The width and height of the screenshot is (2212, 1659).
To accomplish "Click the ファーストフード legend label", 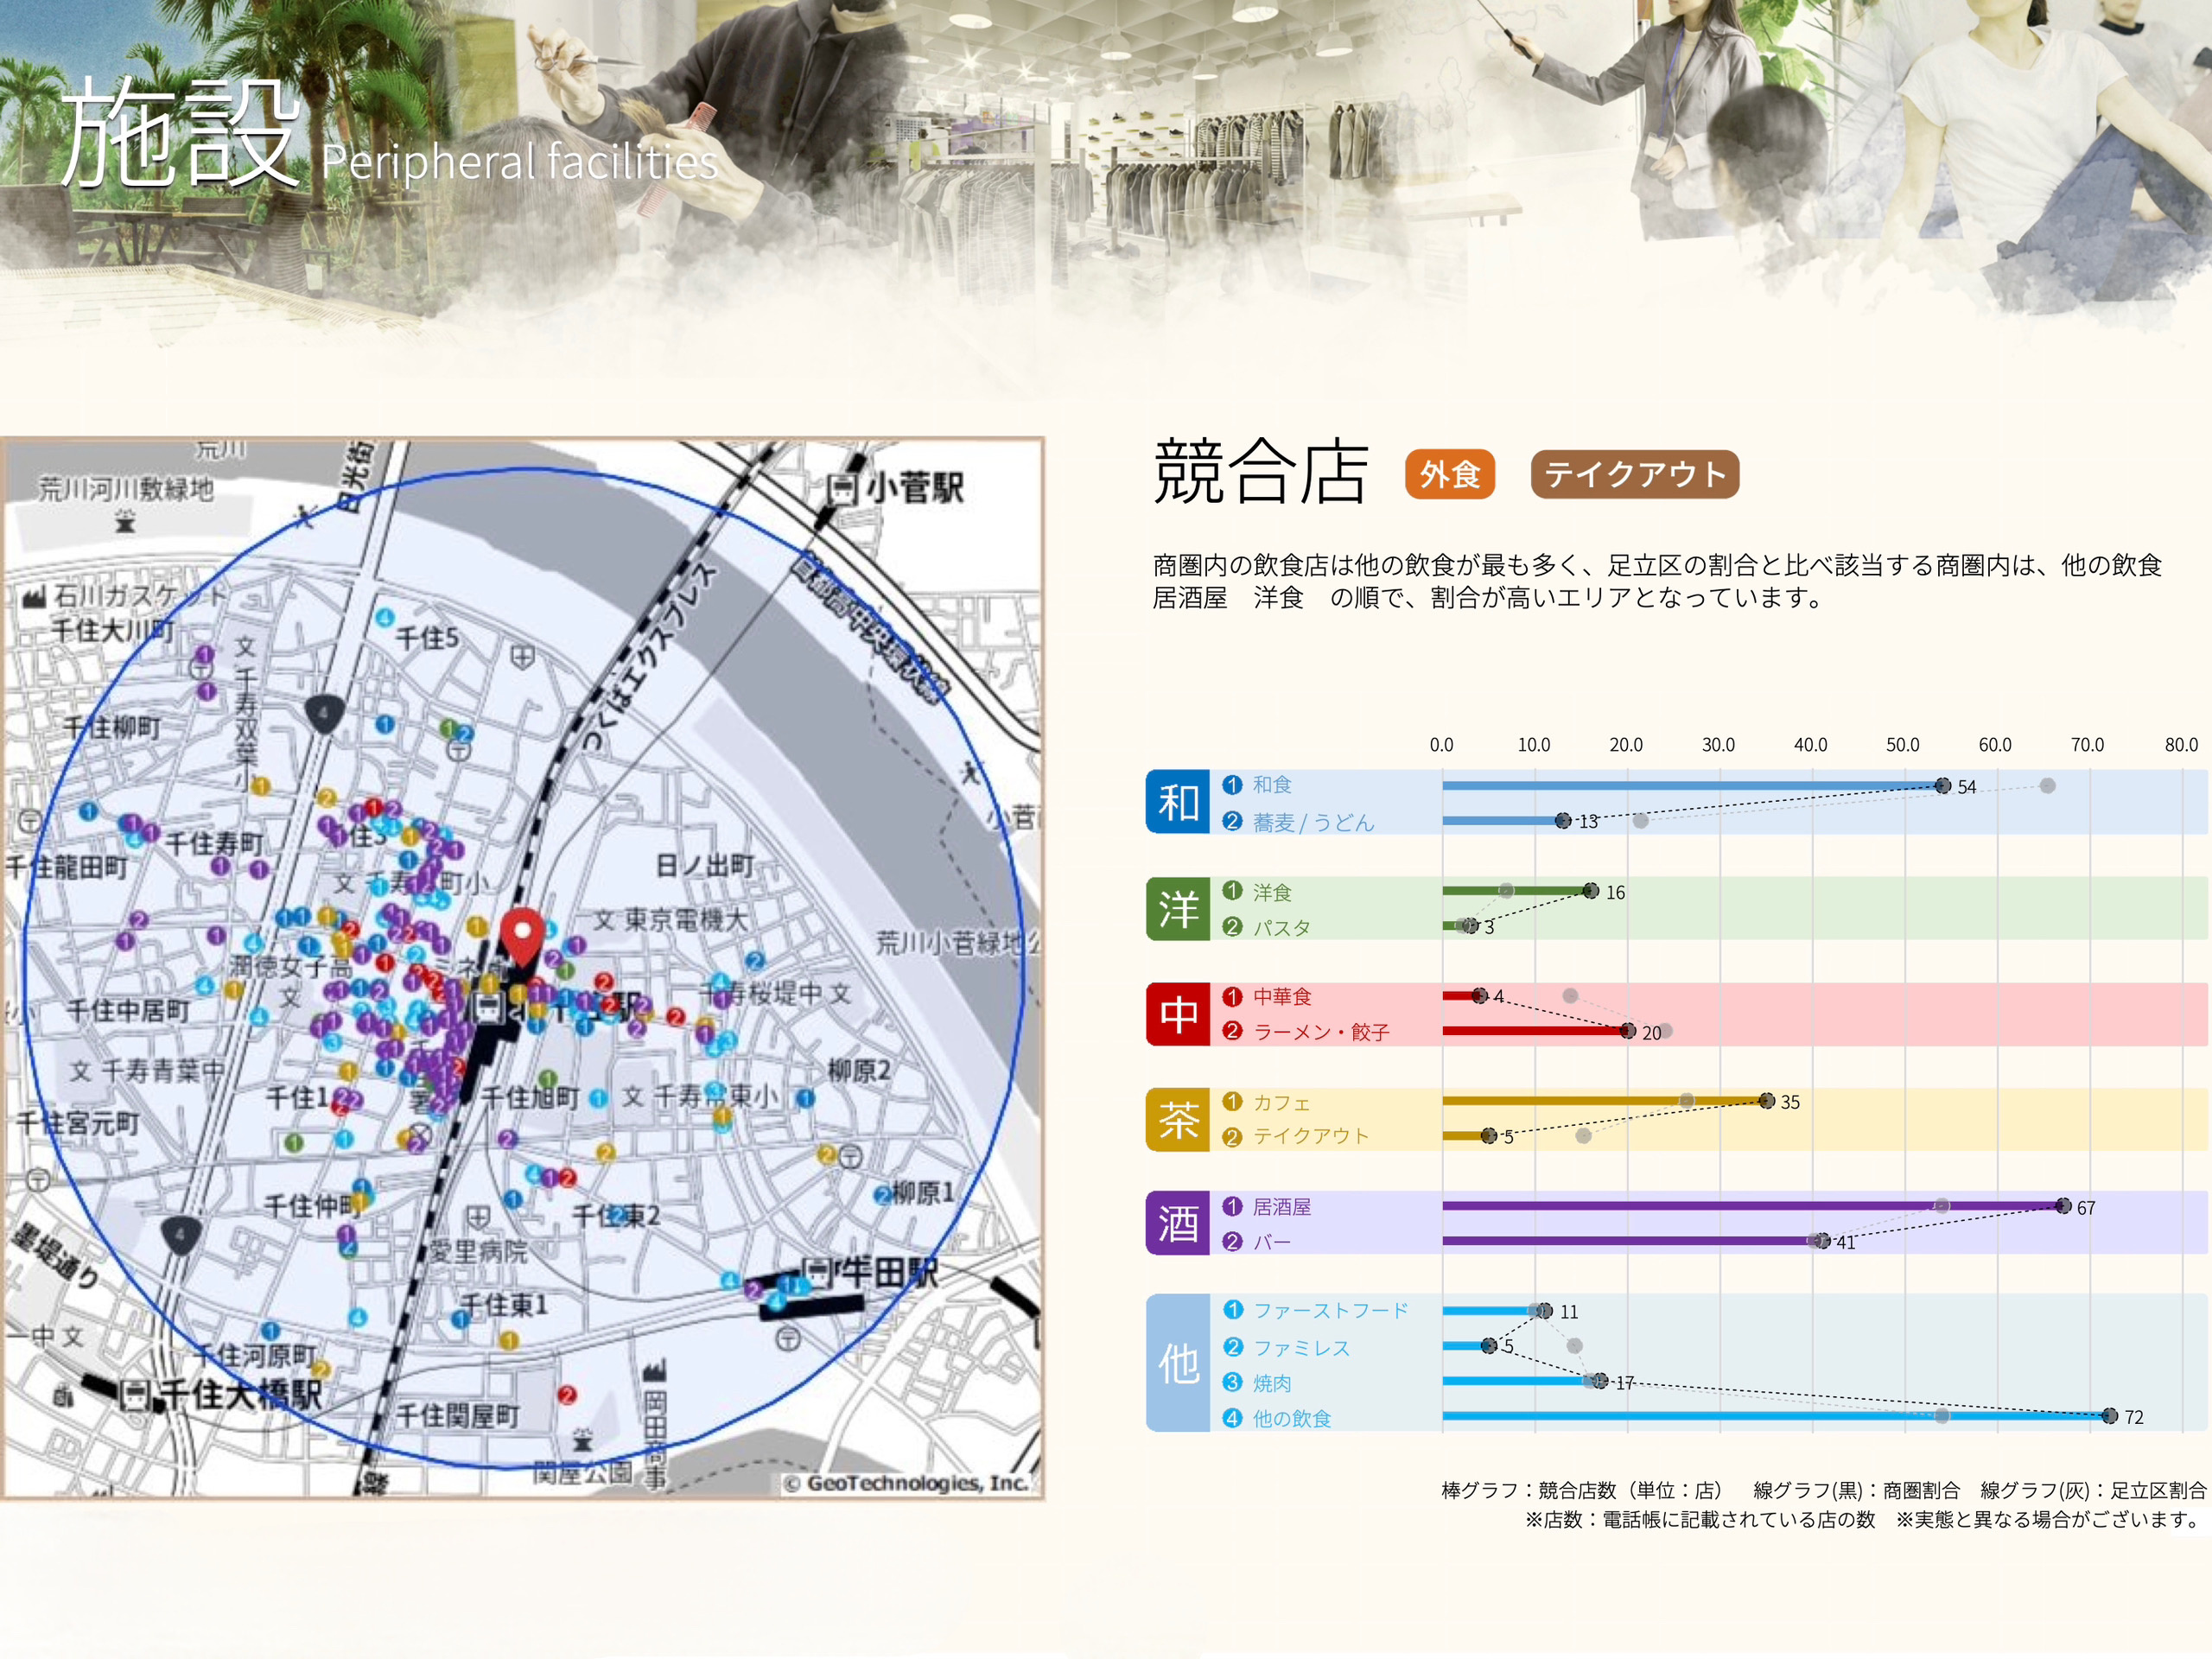I will click(1330, 1310).
